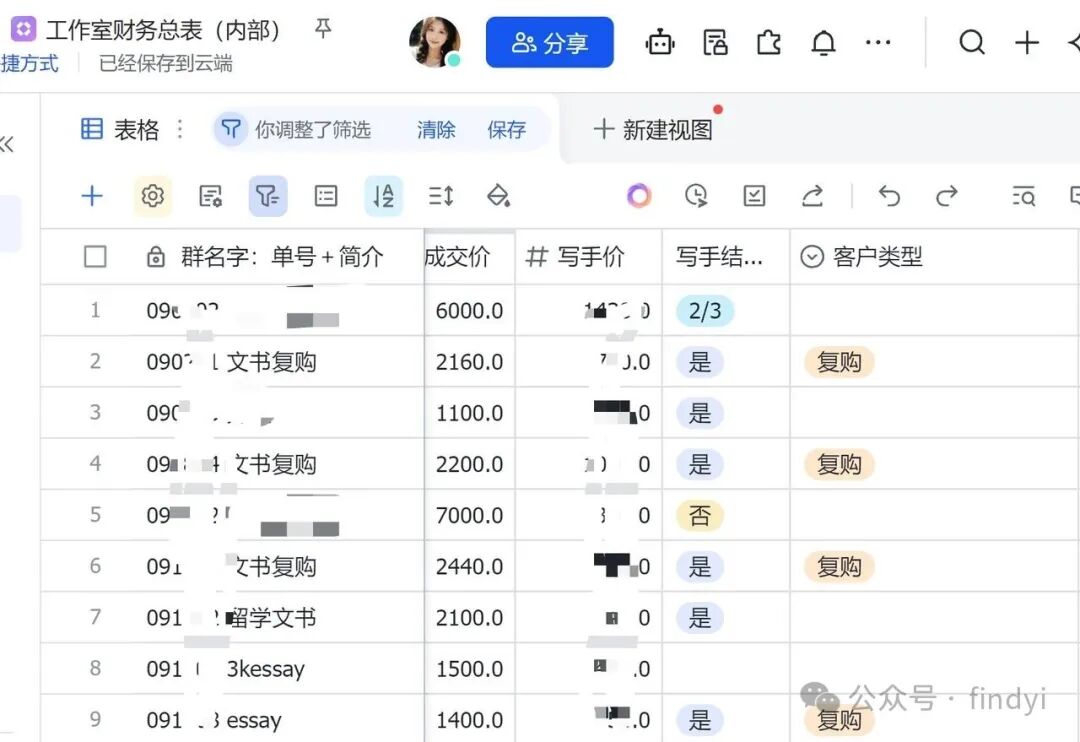This screenshot has width=1080, height=742.
Task: Click the blue 分享 button
Action: pyautogui.click(x=550, y=43)
